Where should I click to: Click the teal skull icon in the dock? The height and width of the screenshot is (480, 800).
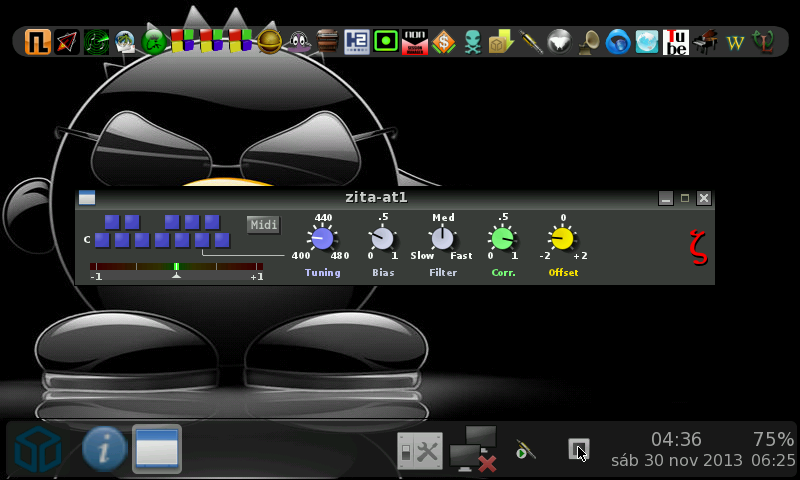click(x=472, y=41)
